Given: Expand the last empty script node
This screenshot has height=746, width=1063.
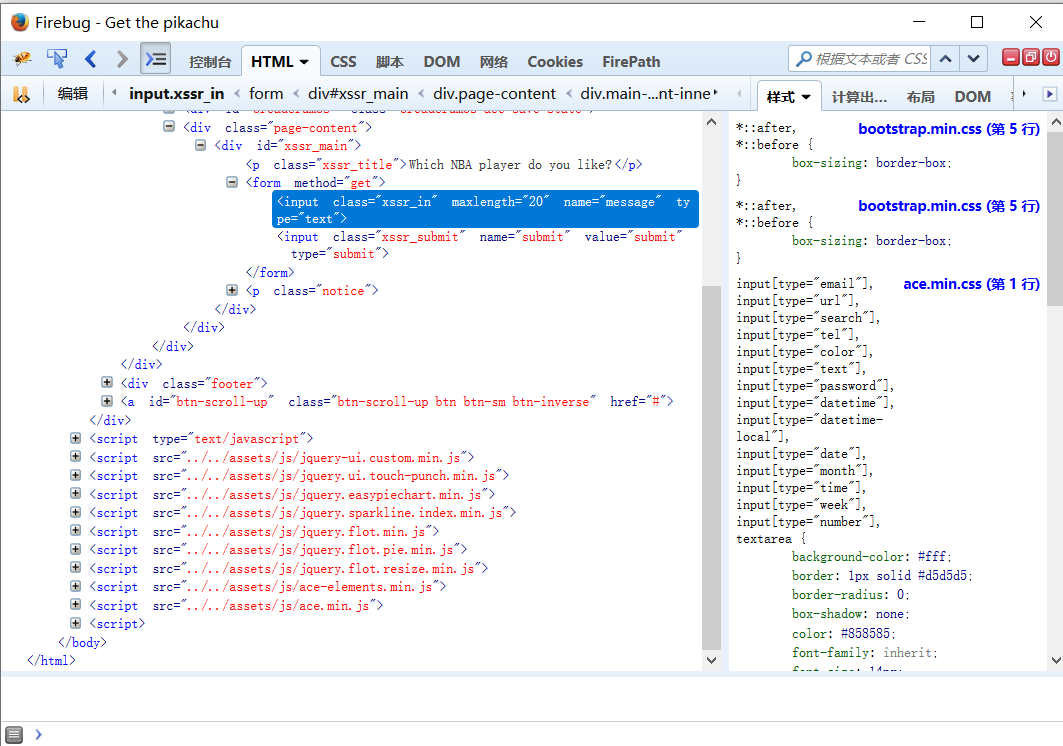Looking at the screenshot, I should pos(76,623).
